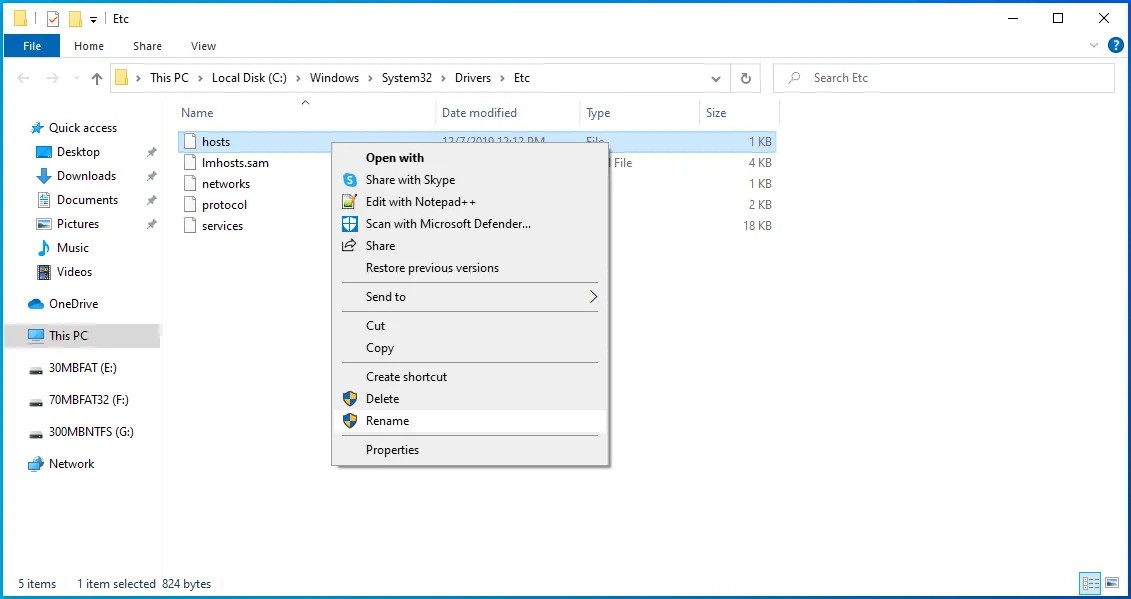This screenshot has height=599, width=1131.
Task: Open the File menu tab
Action: coord(32,46)
